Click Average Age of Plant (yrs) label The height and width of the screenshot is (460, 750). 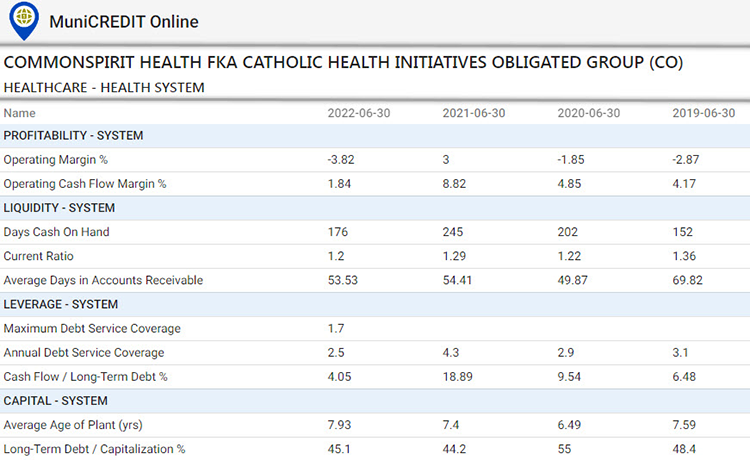pos(73,425)
